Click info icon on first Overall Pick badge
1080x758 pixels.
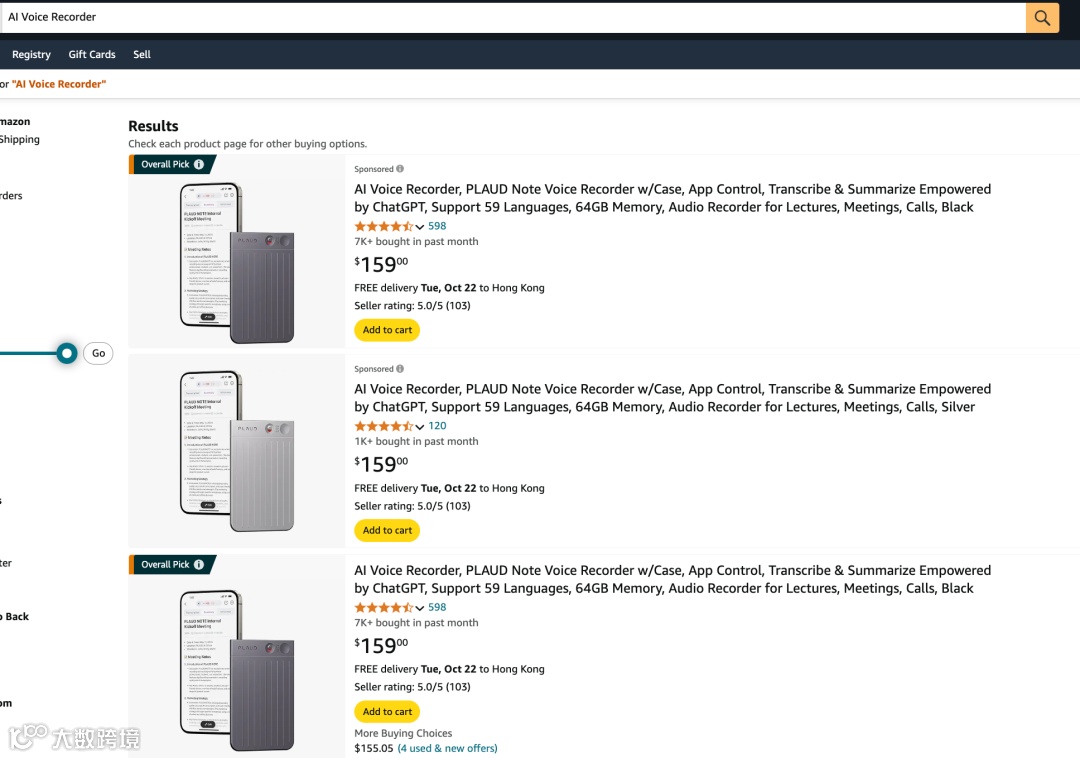tap(199, 165)
